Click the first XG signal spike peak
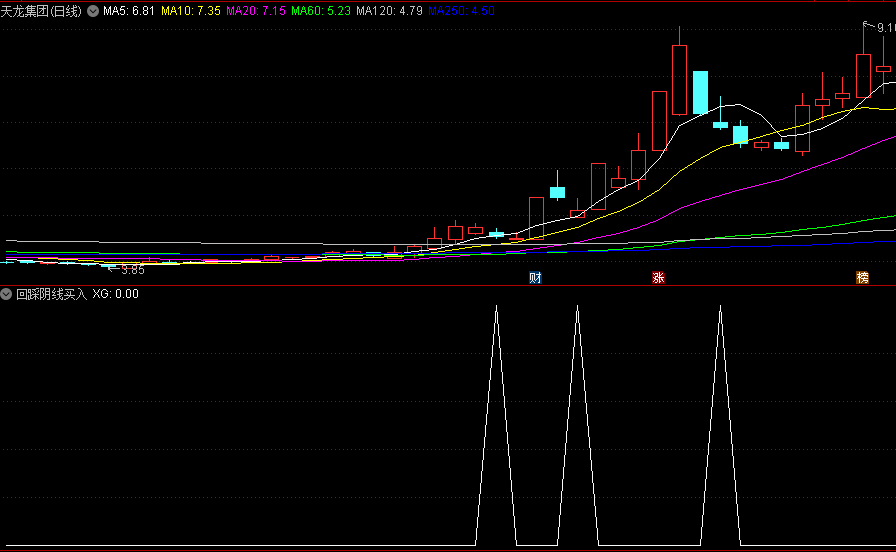Viewport: 896px width, 552px height. click(497, 307)
